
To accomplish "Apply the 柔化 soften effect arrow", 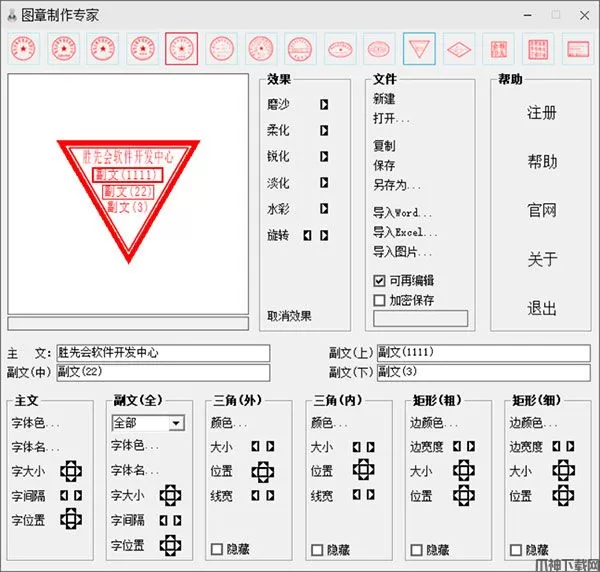I will 324,130.
